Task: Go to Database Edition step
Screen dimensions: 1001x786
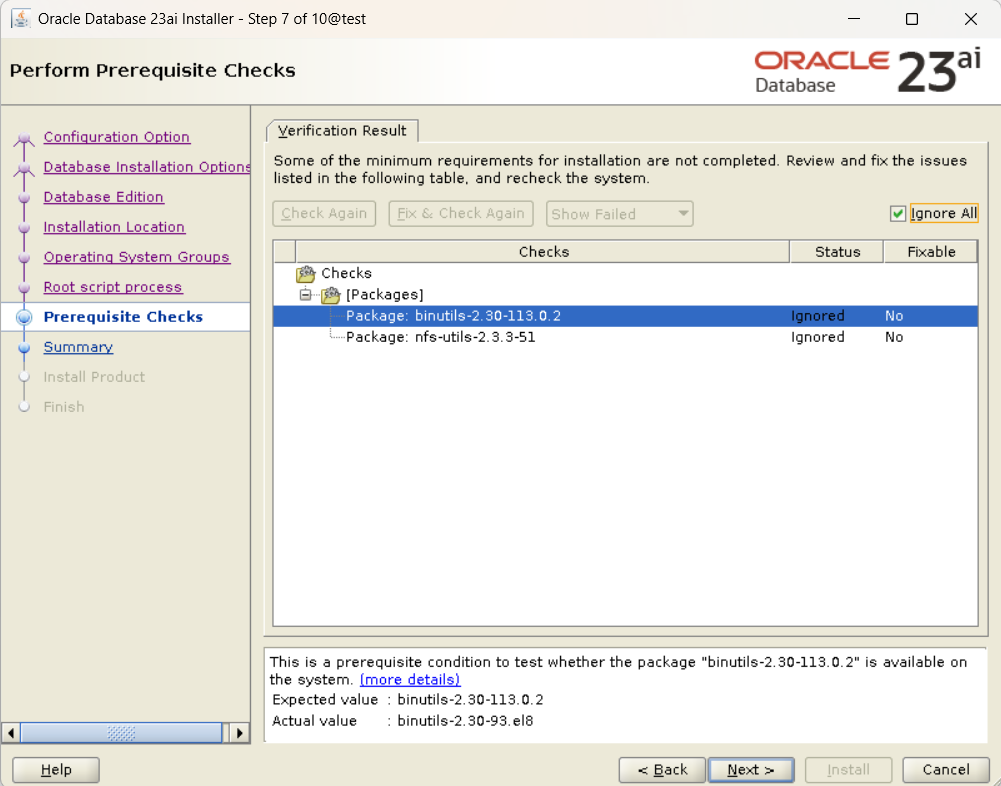Action: pyautogui.click(x=103, y=197)
